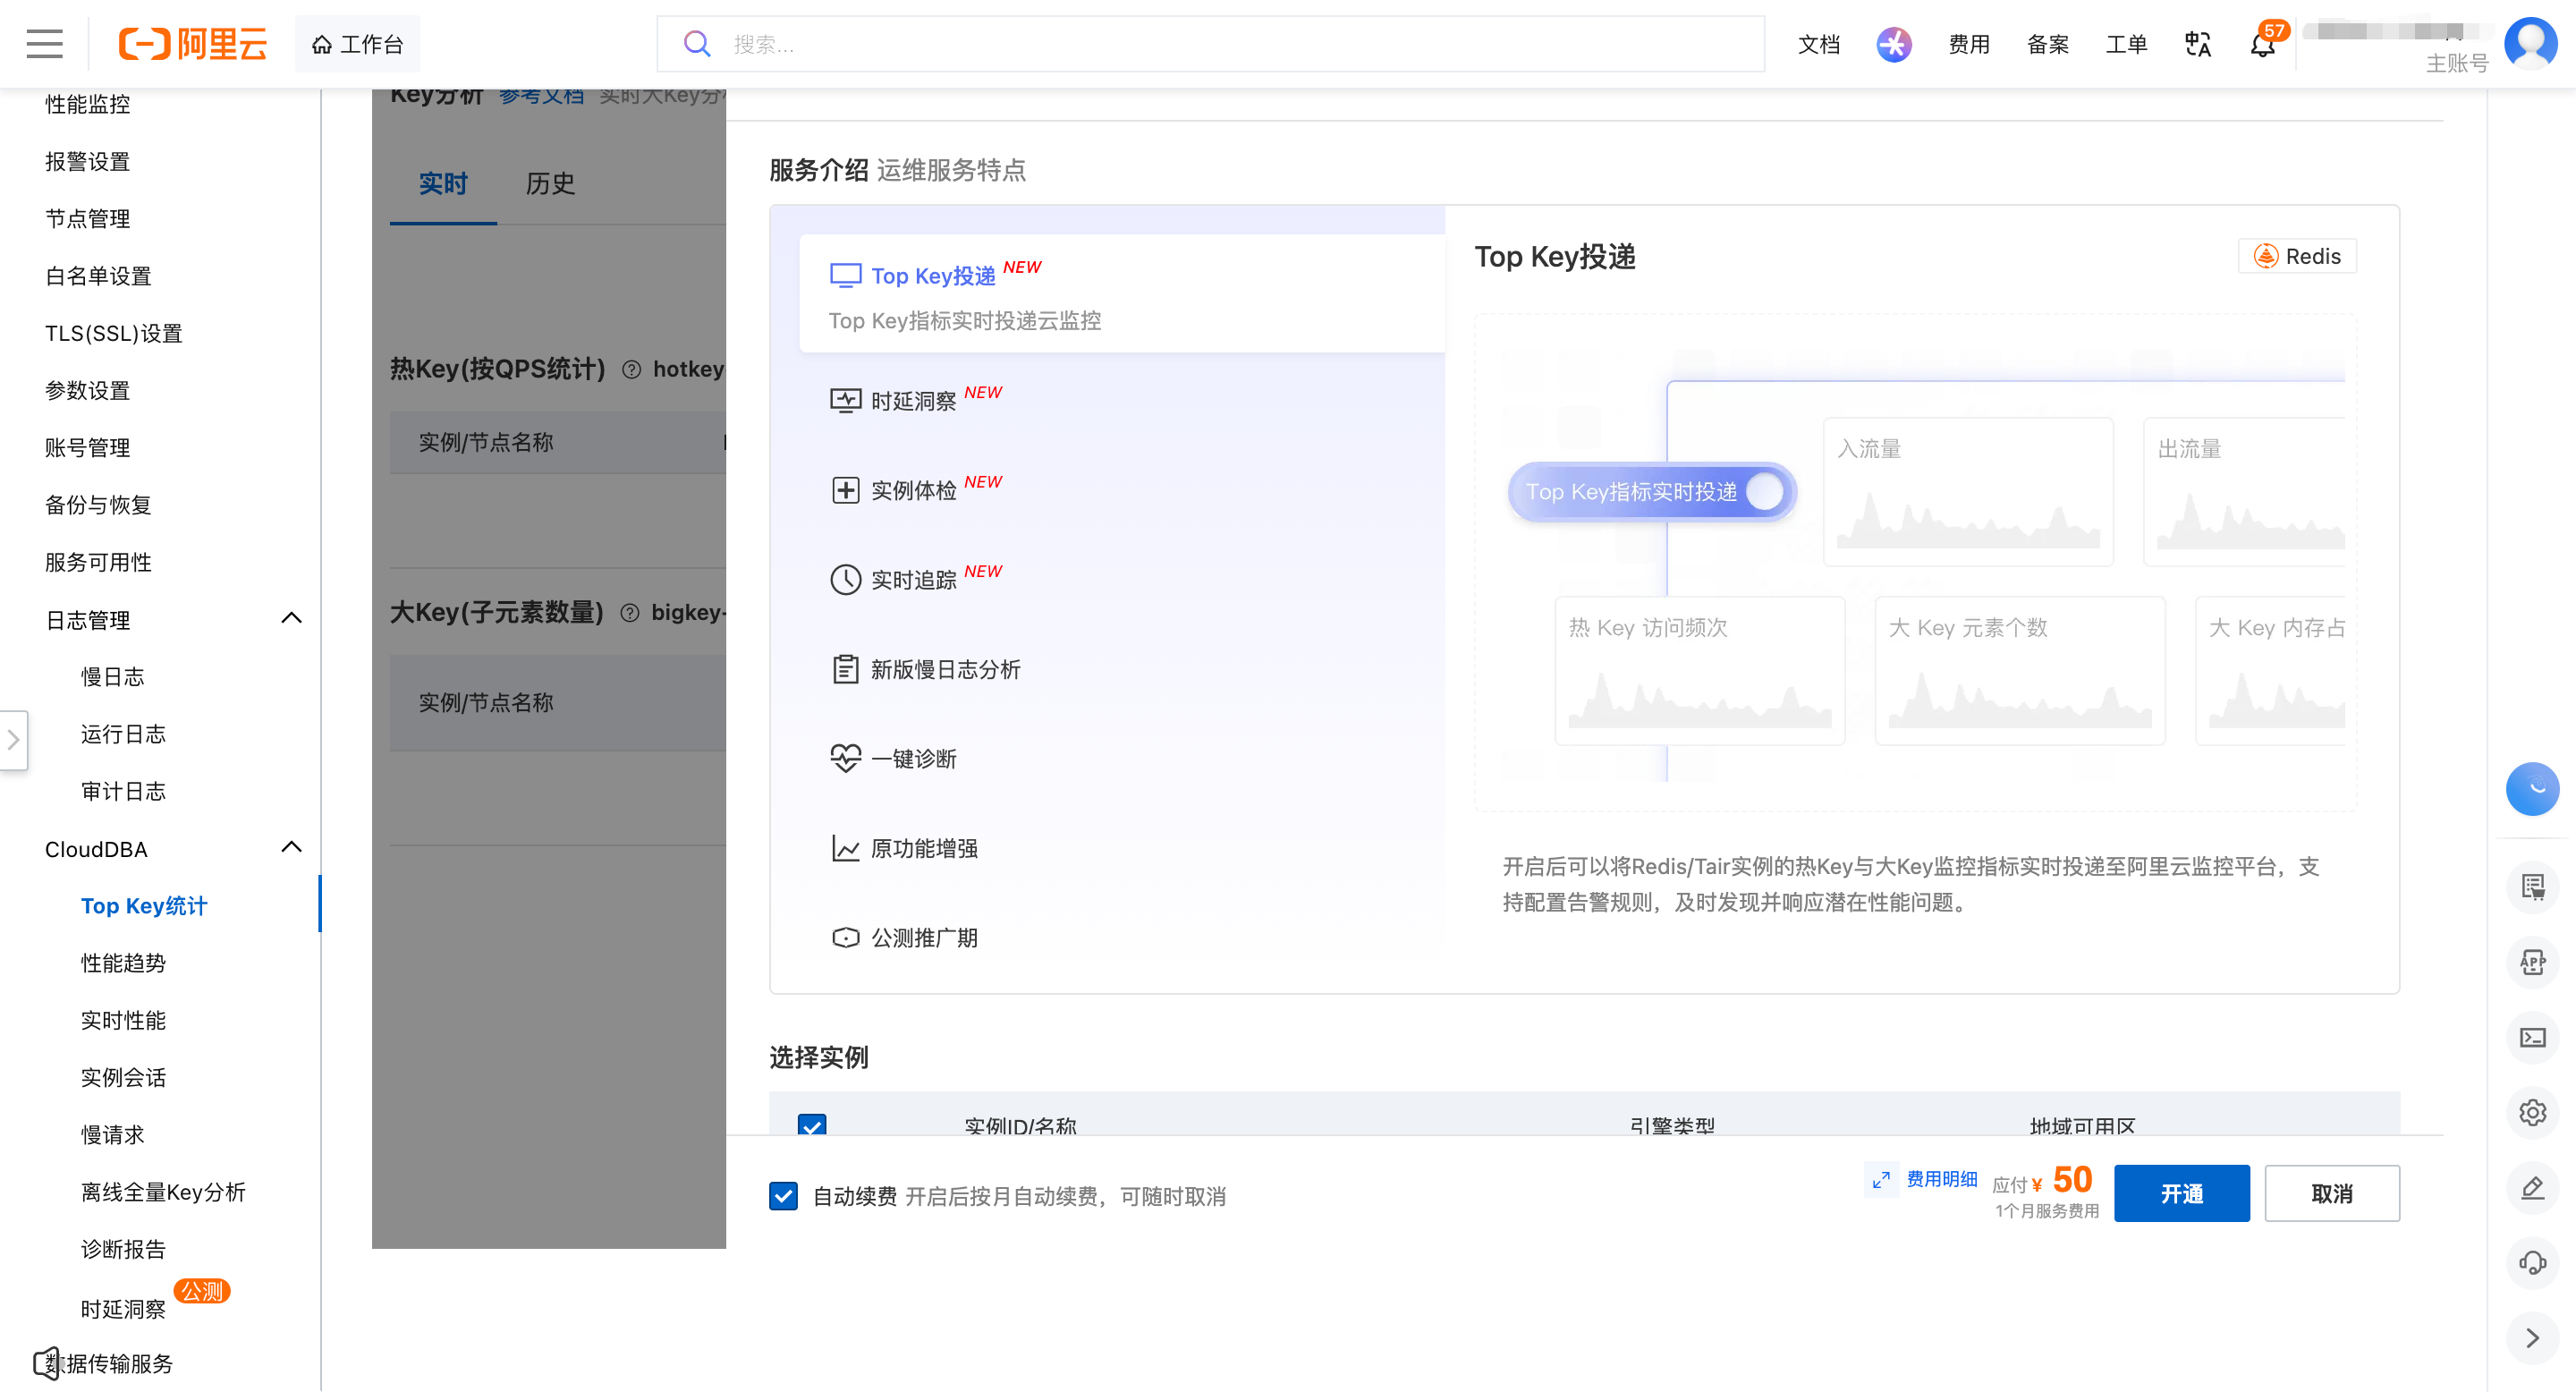Select Top Key统计 under CloudDBA
The width and height of the screenshot is (2576, 1392).
pyautogui.click(x=144, y=905)
